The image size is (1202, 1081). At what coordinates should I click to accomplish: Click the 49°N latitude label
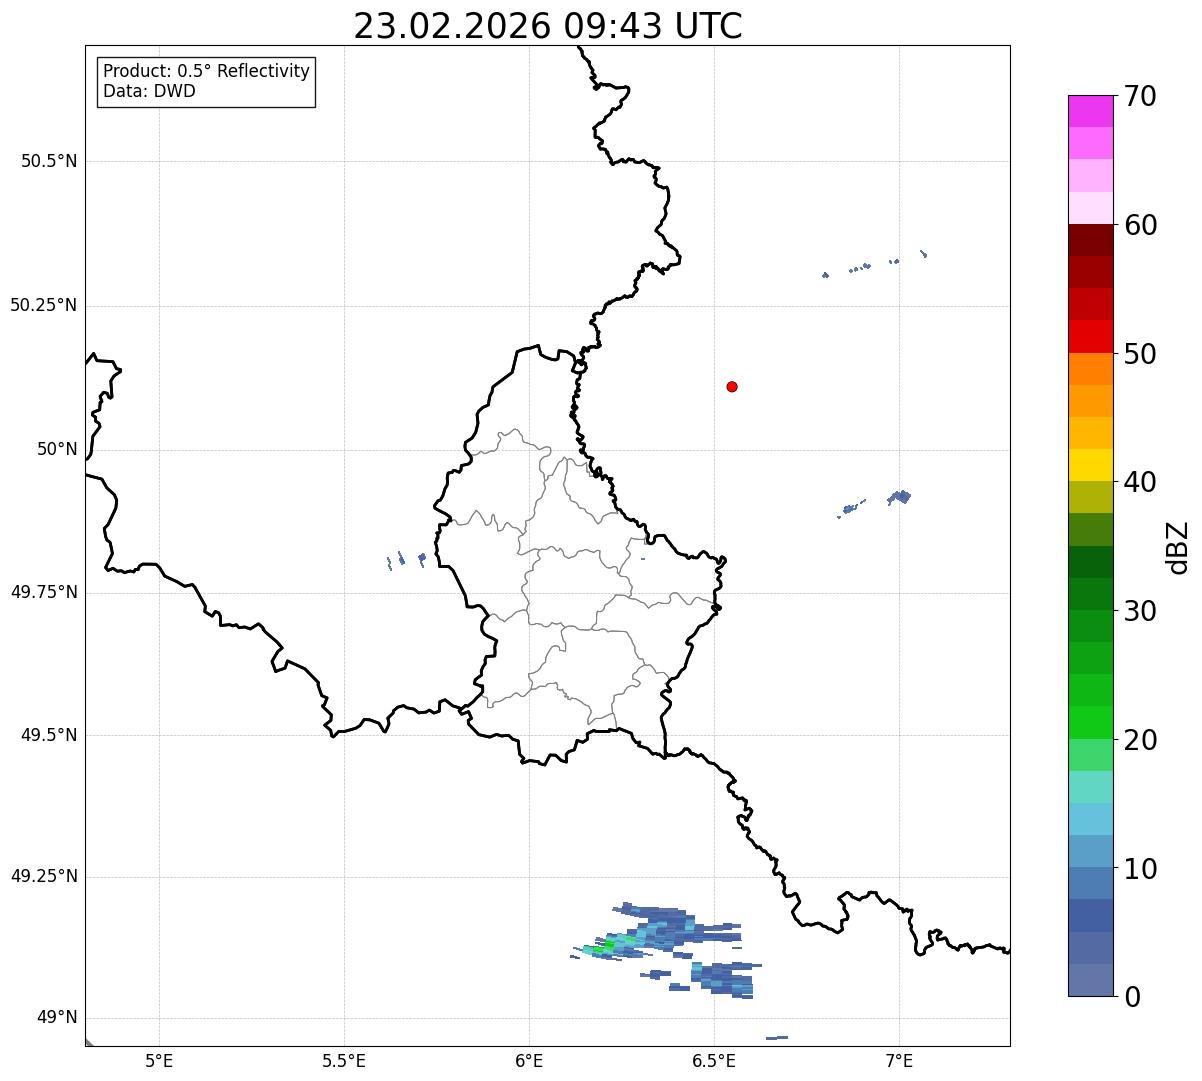57,1017
